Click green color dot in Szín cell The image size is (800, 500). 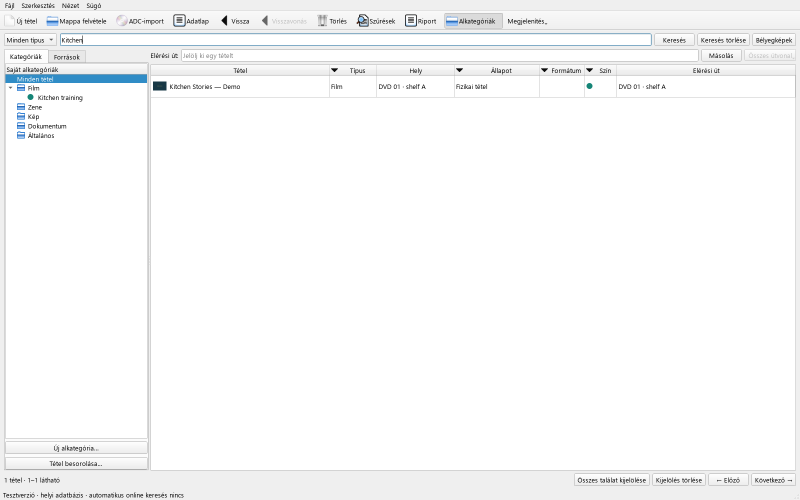point(589,86)
